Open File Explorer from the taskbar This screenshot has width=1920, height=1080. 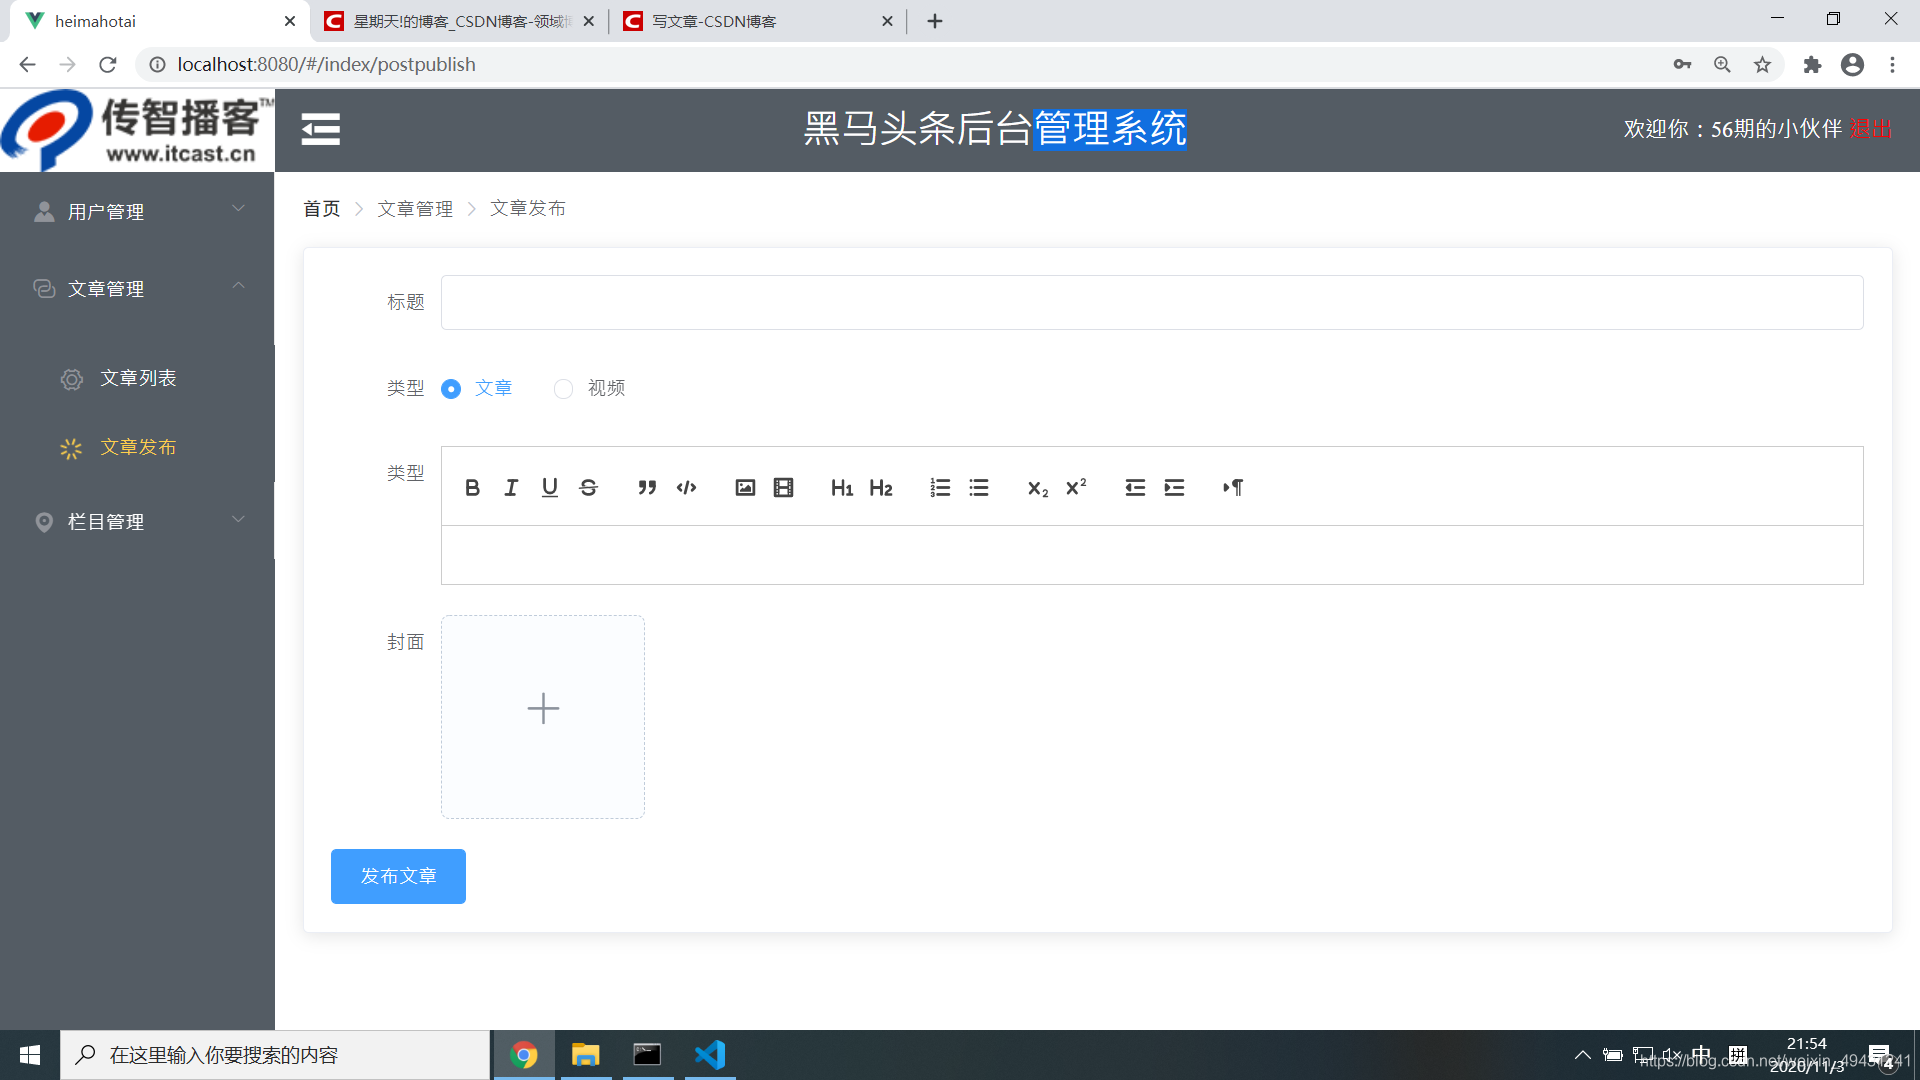click(x=585, y=1055)
